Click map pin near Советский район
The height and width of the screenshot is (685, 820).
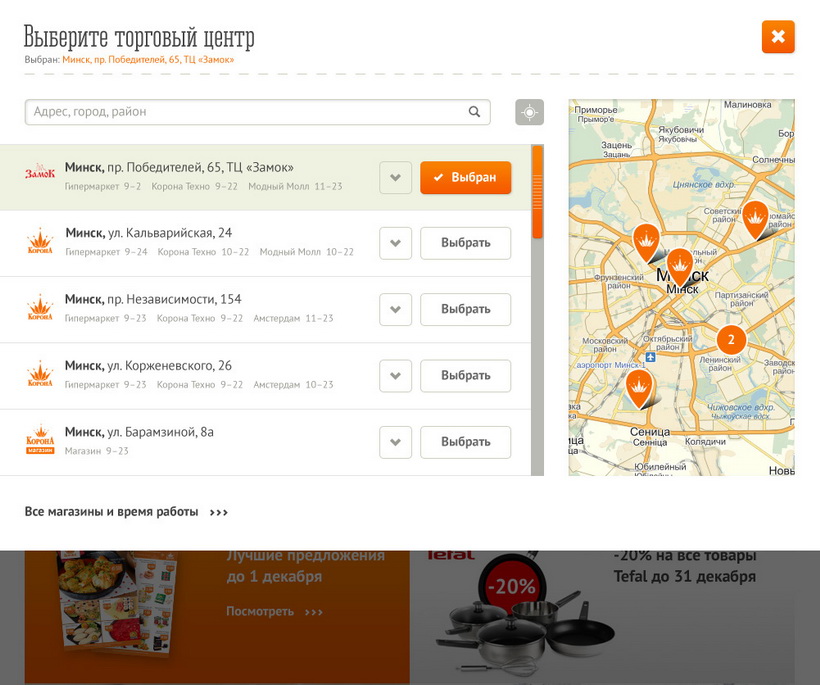tap(755, 219)
